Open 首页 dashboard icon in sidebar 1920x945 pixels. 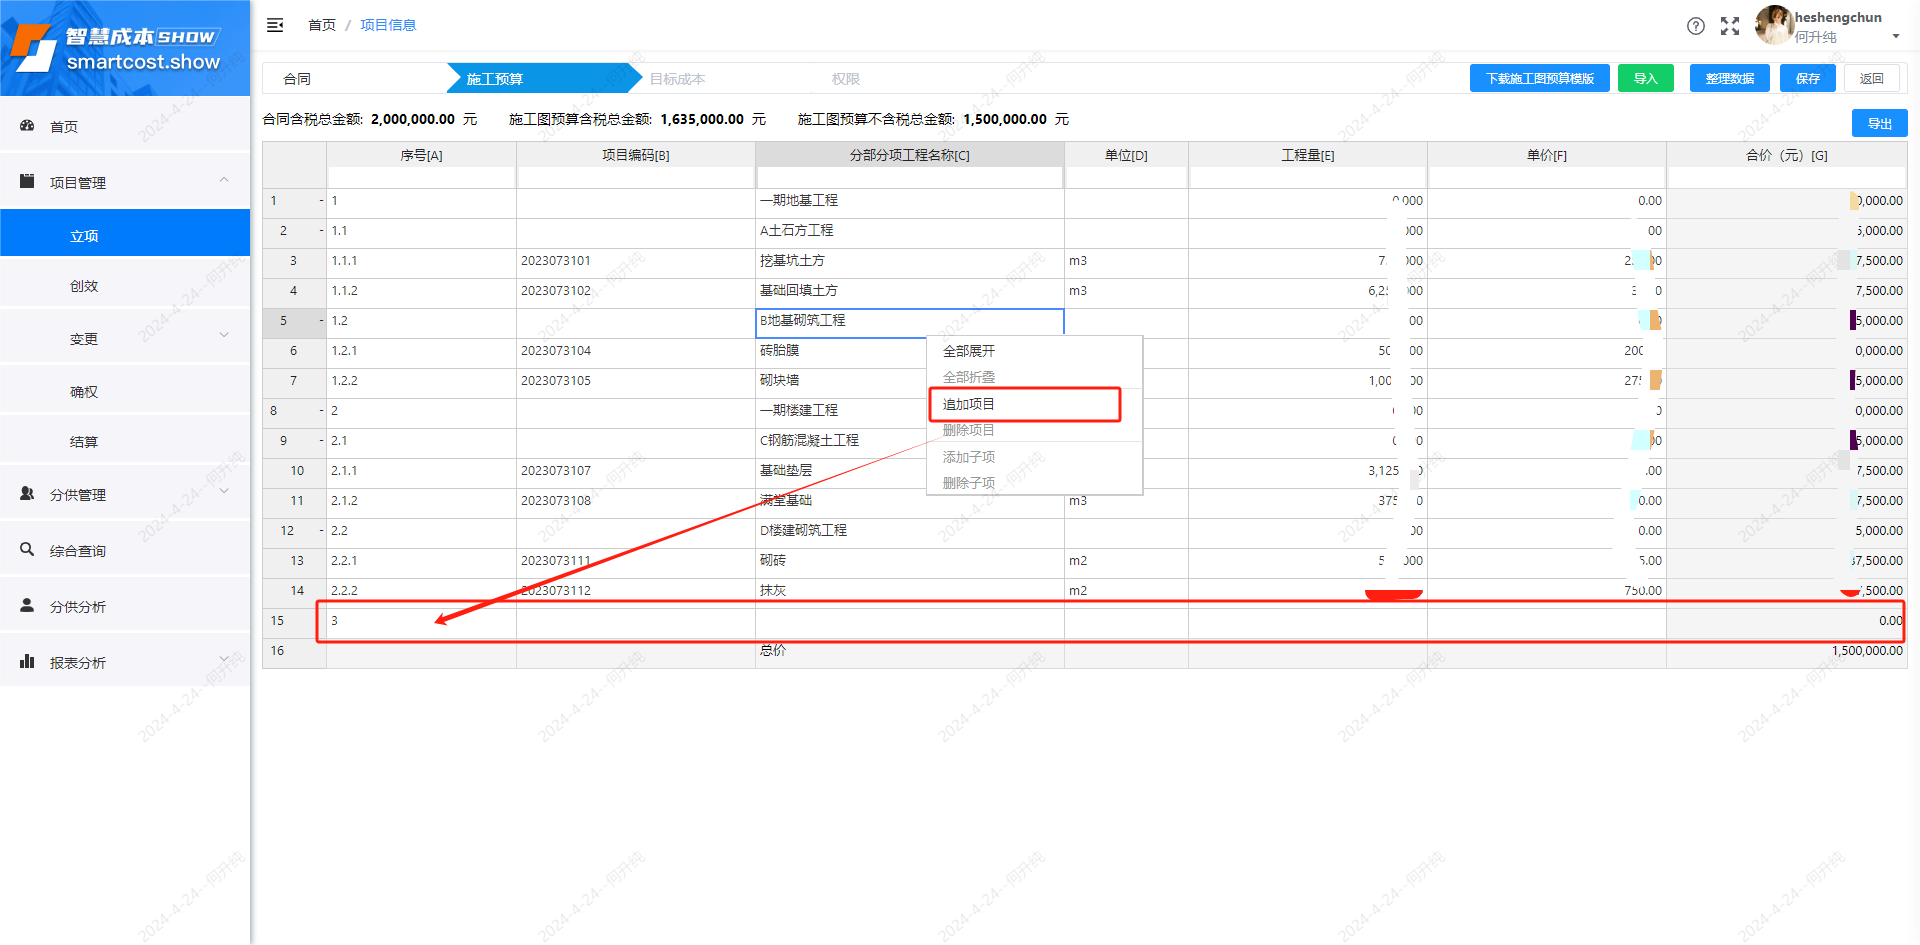pyautogui.click(x=28, y=126)
